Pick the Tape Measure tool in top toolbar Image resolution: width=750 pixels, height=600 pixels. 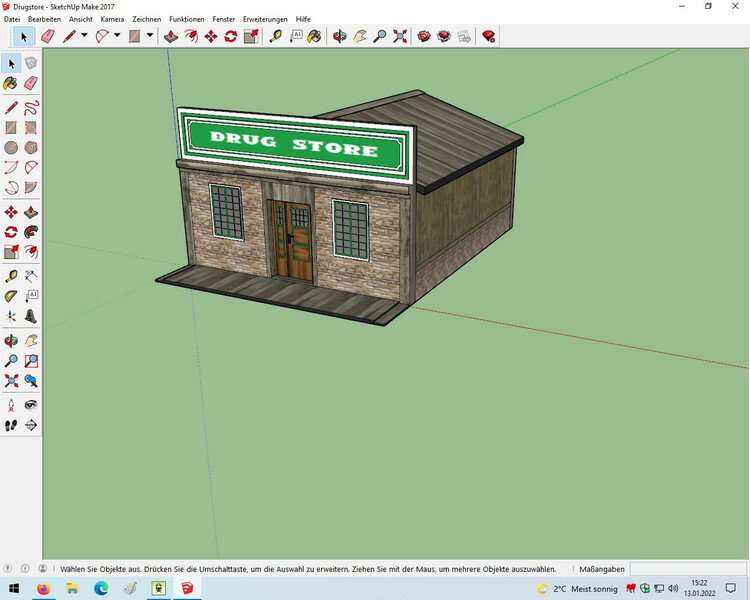277,36
